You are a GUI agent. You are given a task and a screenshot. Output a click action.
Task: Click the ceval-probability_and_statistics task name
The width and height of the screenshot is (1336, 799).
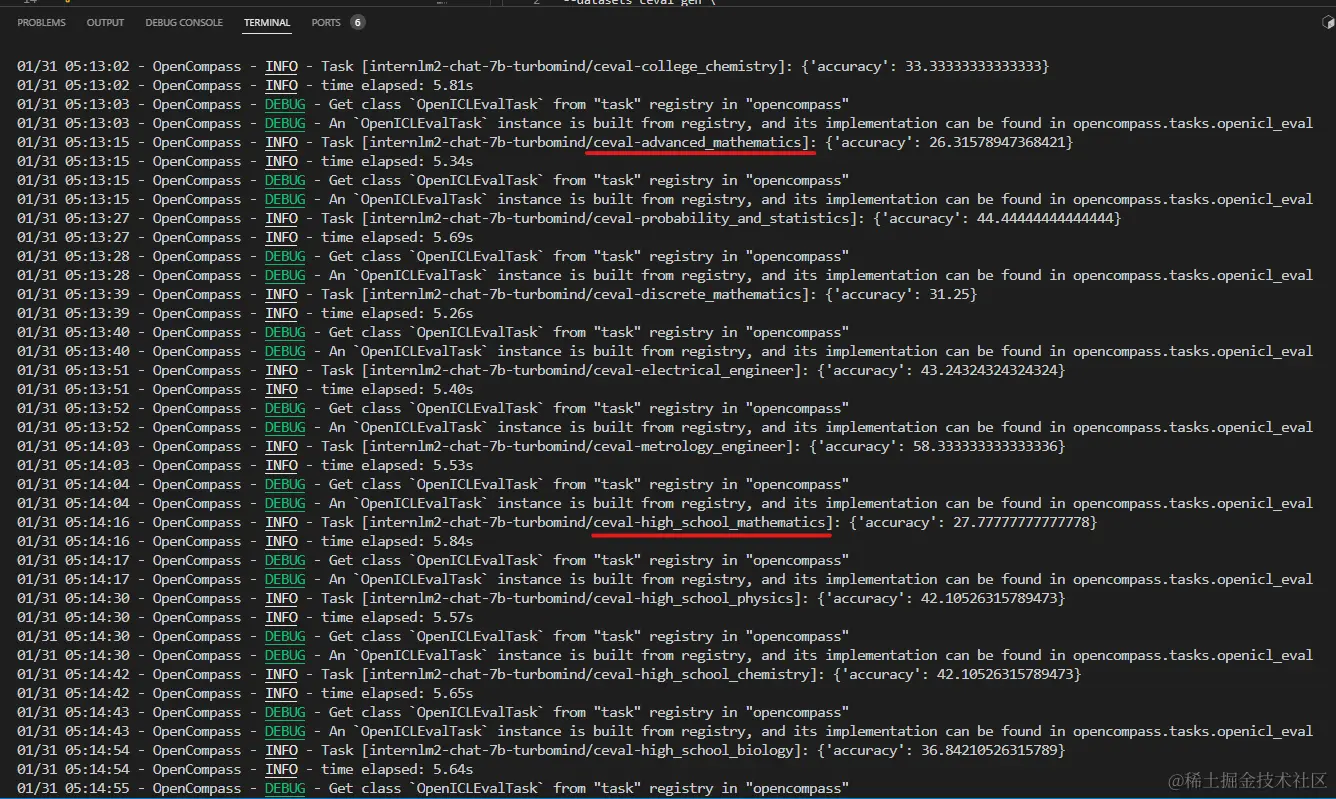pyautogui.click(x=721, y=218)
